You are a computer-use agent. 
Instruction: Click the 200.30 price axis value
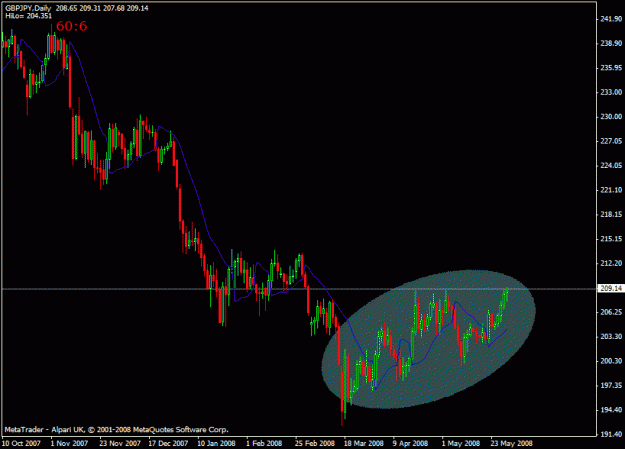tap(611, 361)
